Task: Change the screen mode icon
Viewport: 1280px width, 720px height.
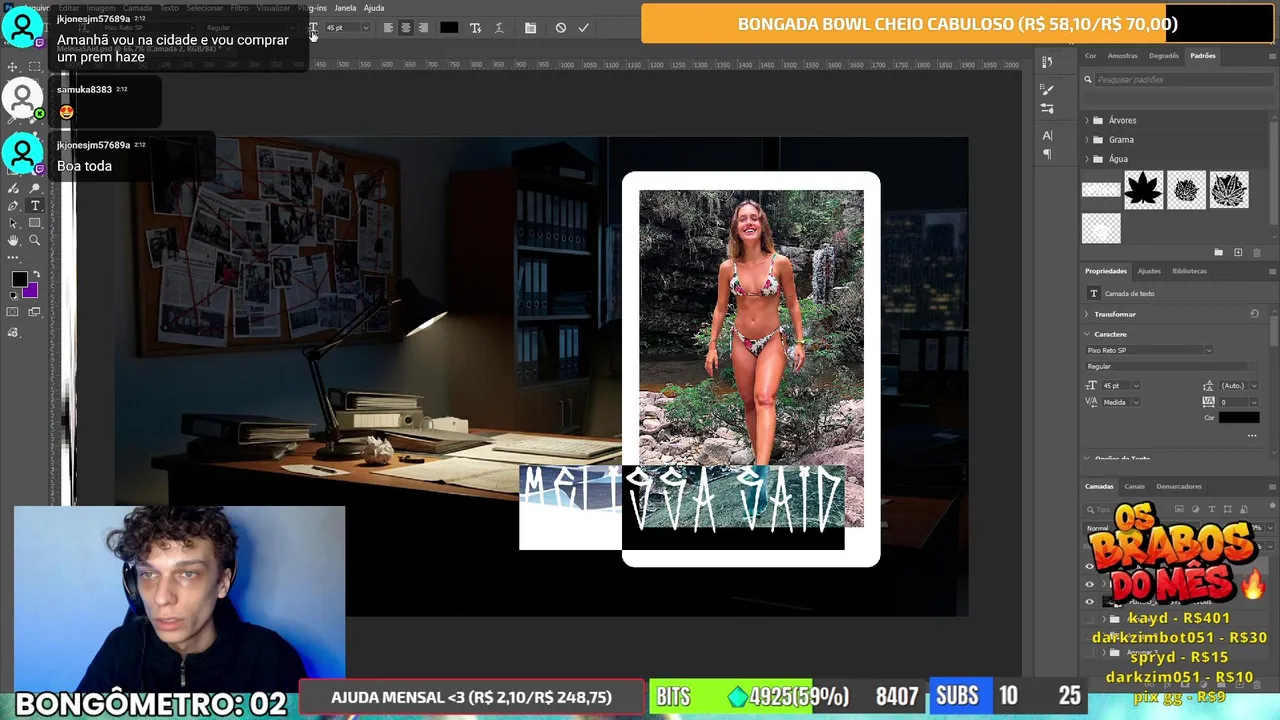Action: coord(34,311)
